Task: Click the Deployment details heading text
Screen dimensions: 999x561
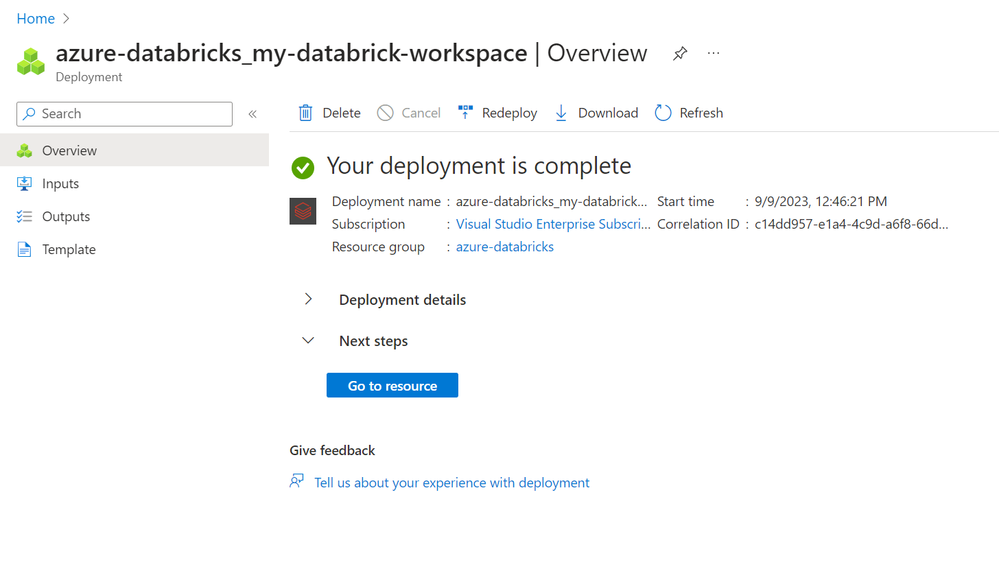Action: point(403,299)
